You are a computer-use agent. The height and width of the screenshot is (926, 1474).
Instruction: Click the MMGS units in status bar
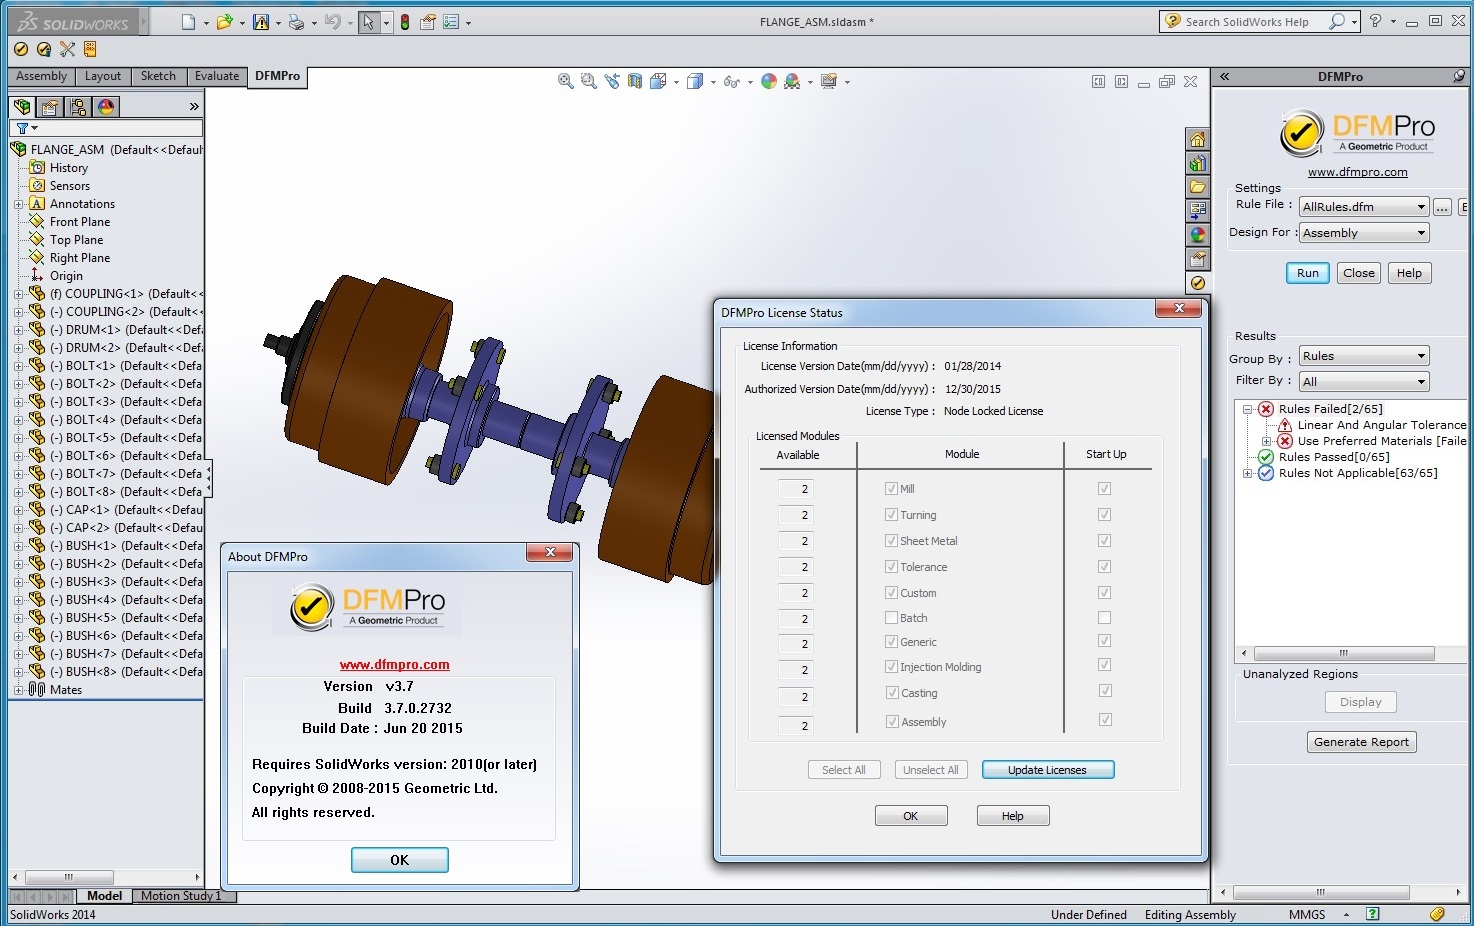tap(1306, 914)
